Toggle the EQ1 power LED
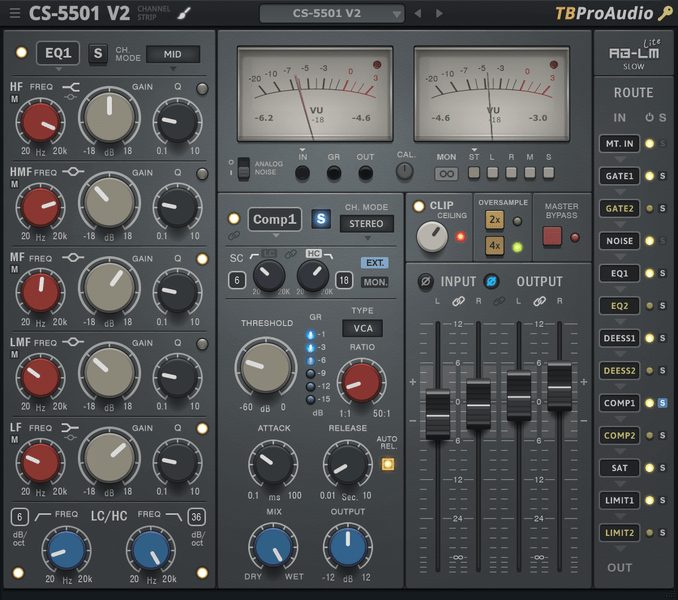The height and width of the screenshot is (600, 678). click(x=21, y=53)
